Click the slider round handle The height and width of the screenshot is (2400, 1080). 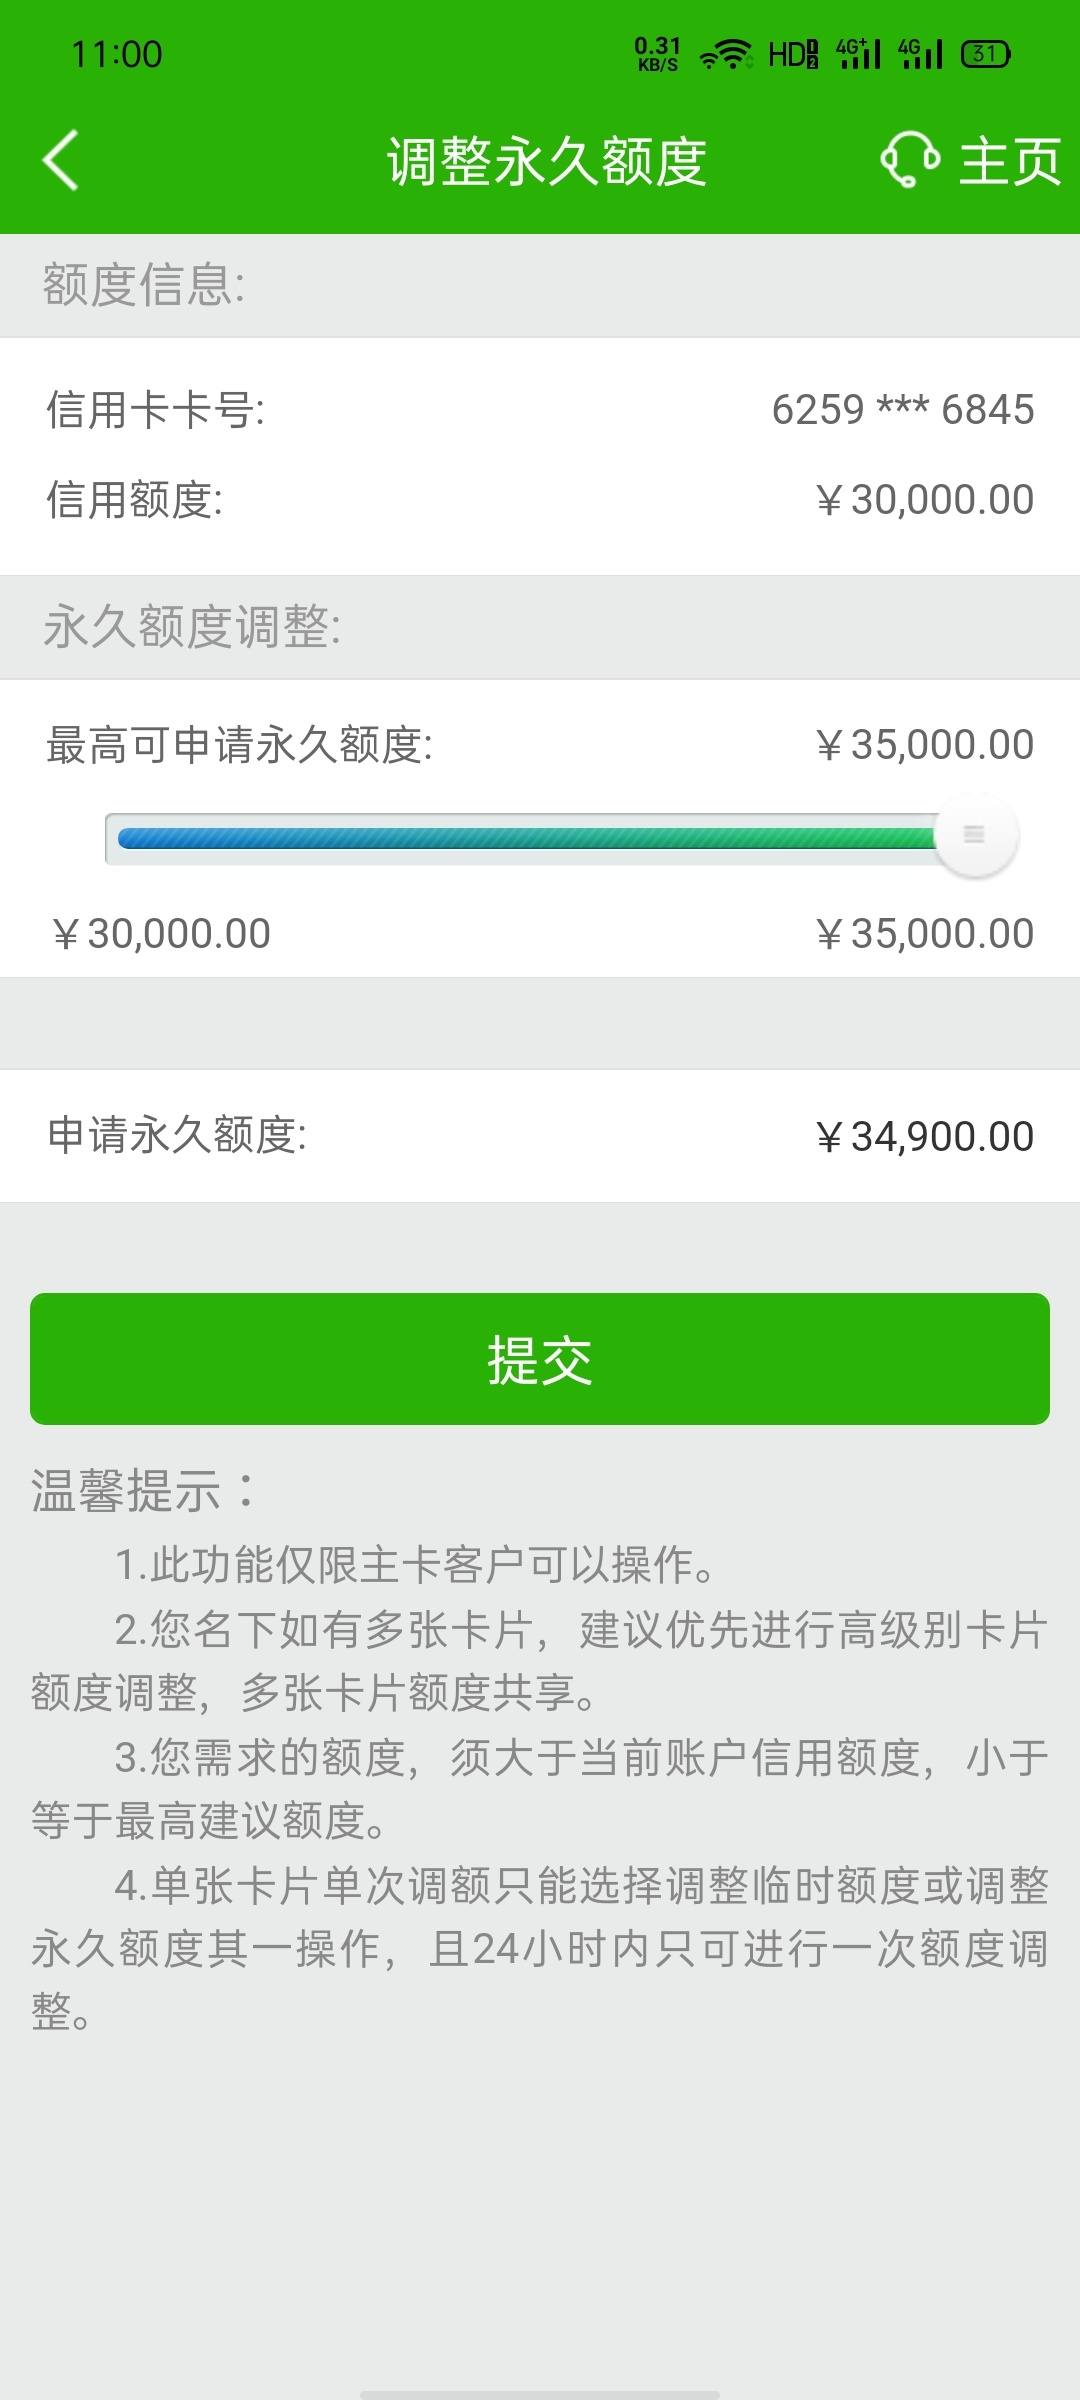(x=975, y=836)
